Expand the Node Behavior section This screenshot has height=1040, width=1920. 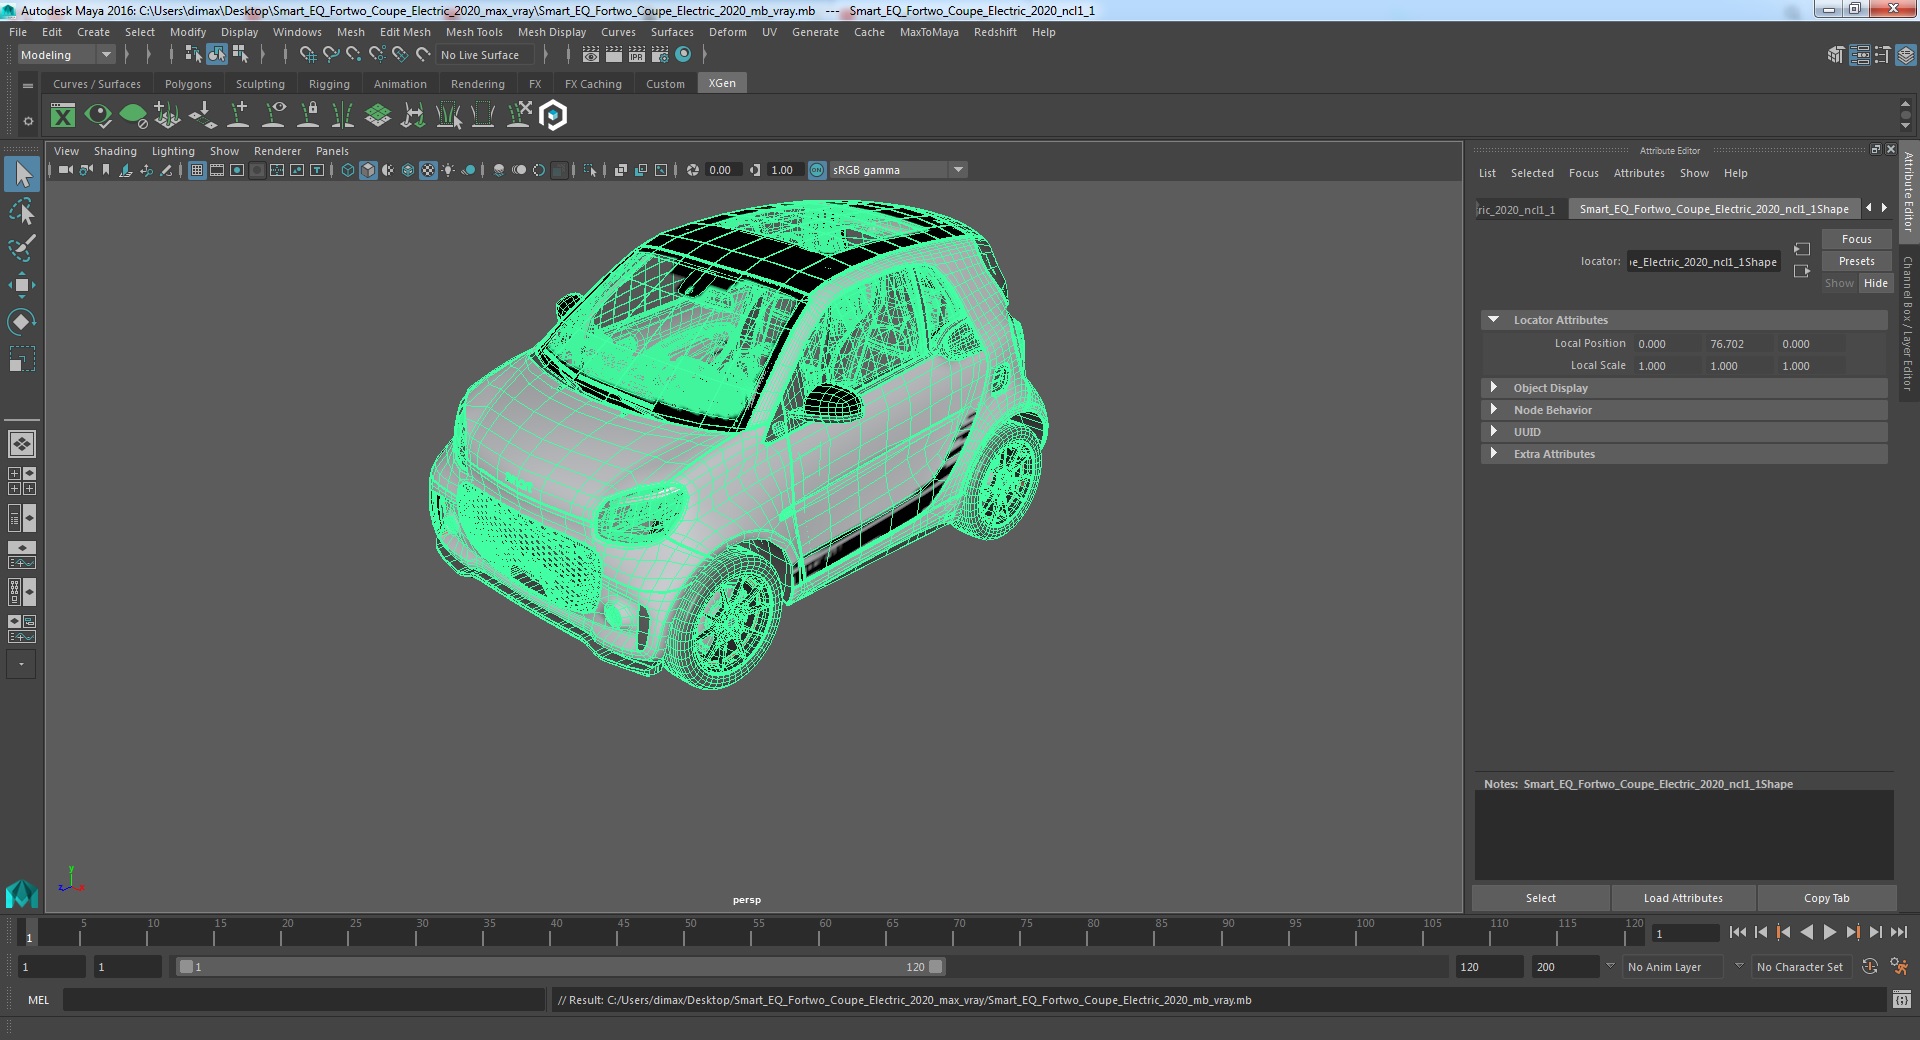[x=1493, y=410]
